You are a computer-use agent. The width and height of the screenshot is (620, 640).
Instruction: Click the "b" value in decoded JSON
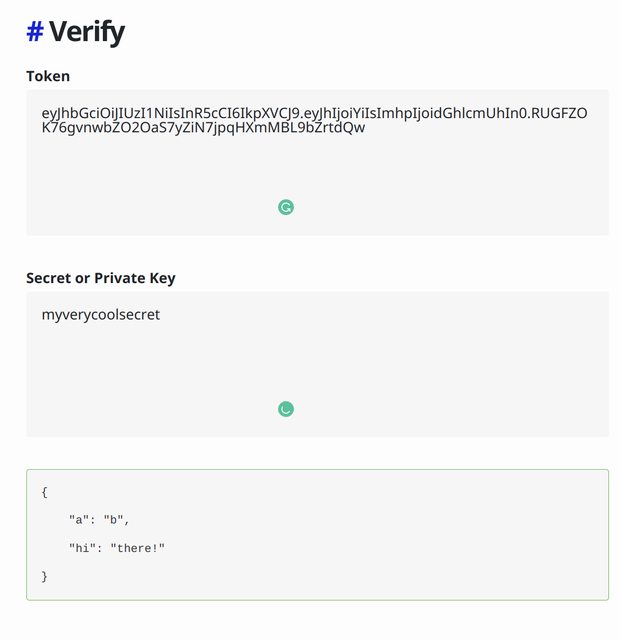coord(113,520)
